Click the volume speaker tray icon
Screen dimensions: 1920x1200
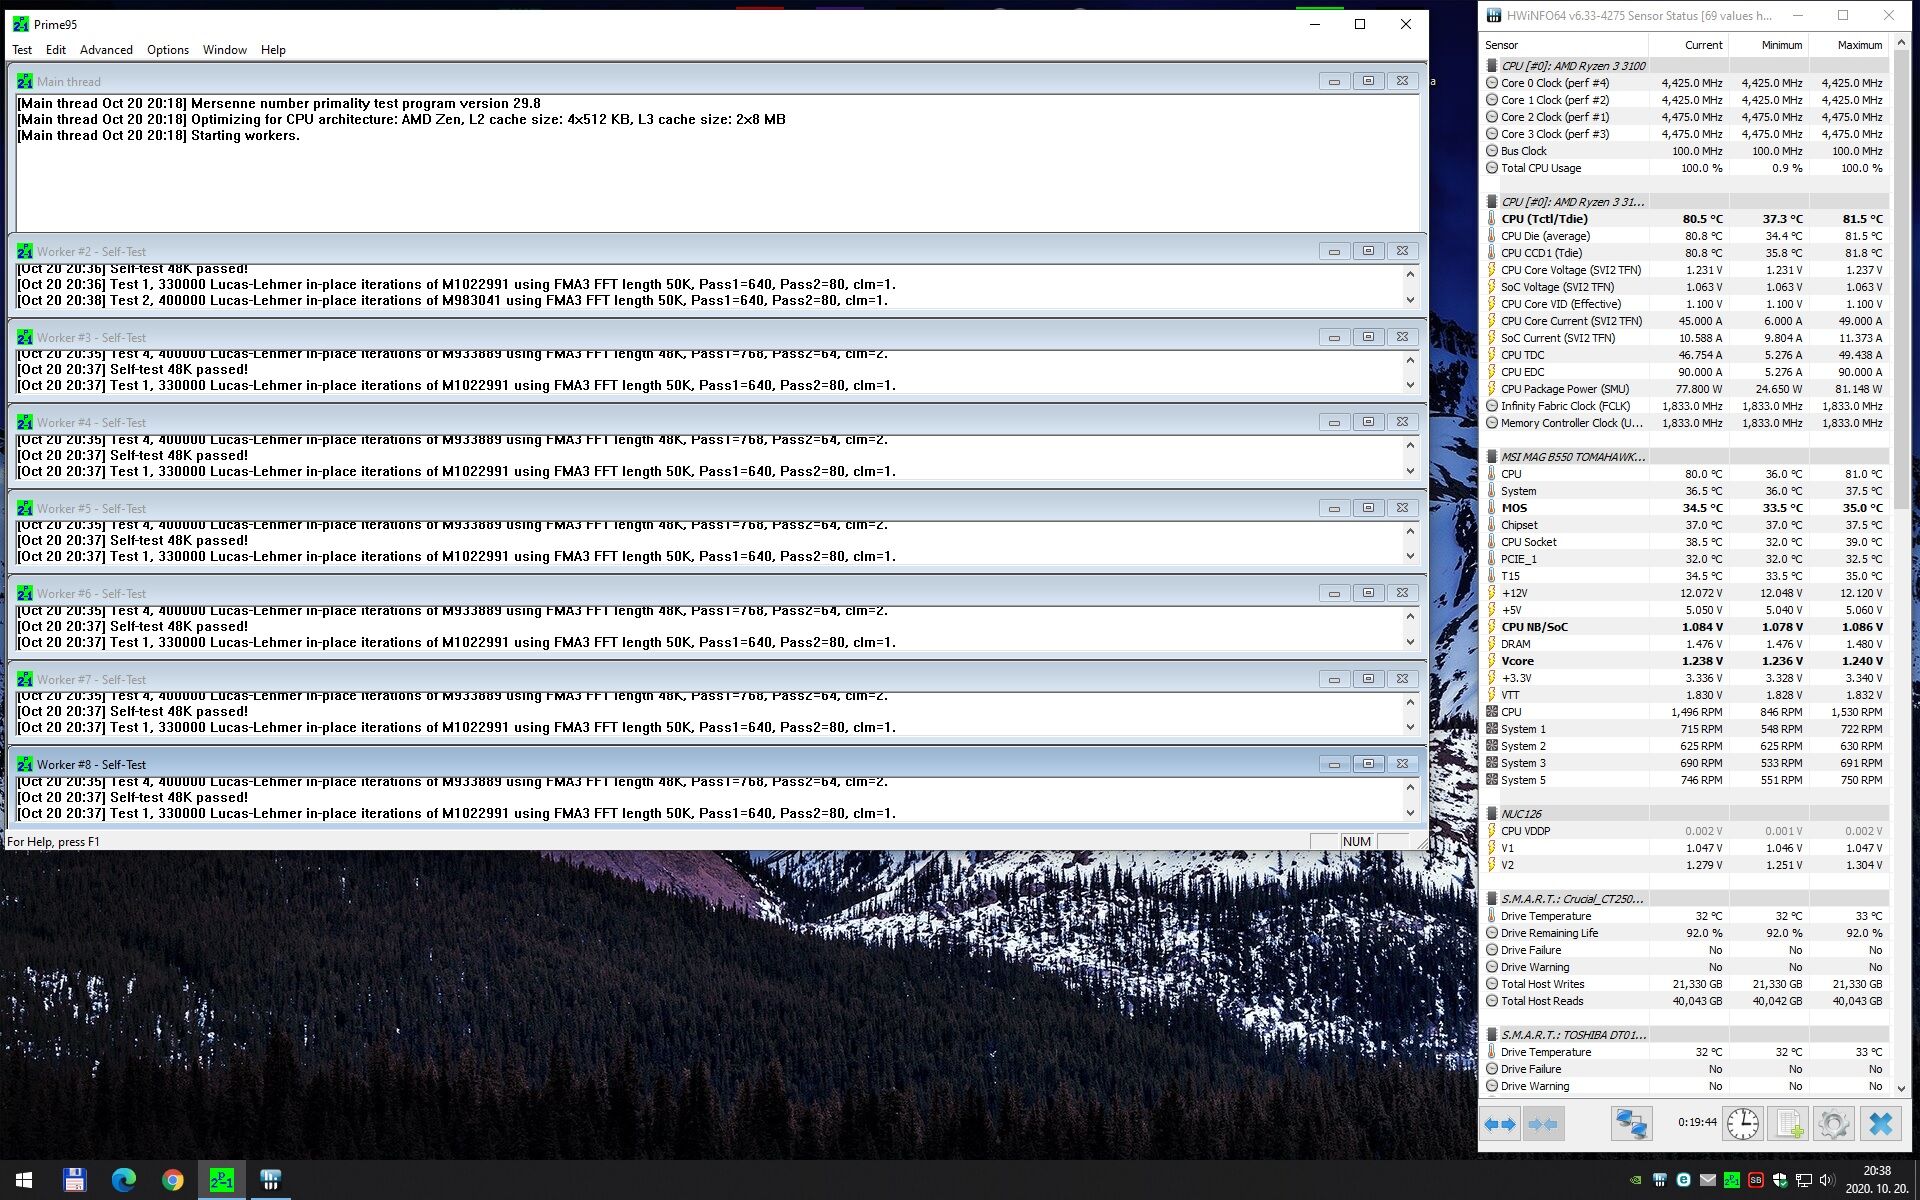[x=1826, y=1180]
